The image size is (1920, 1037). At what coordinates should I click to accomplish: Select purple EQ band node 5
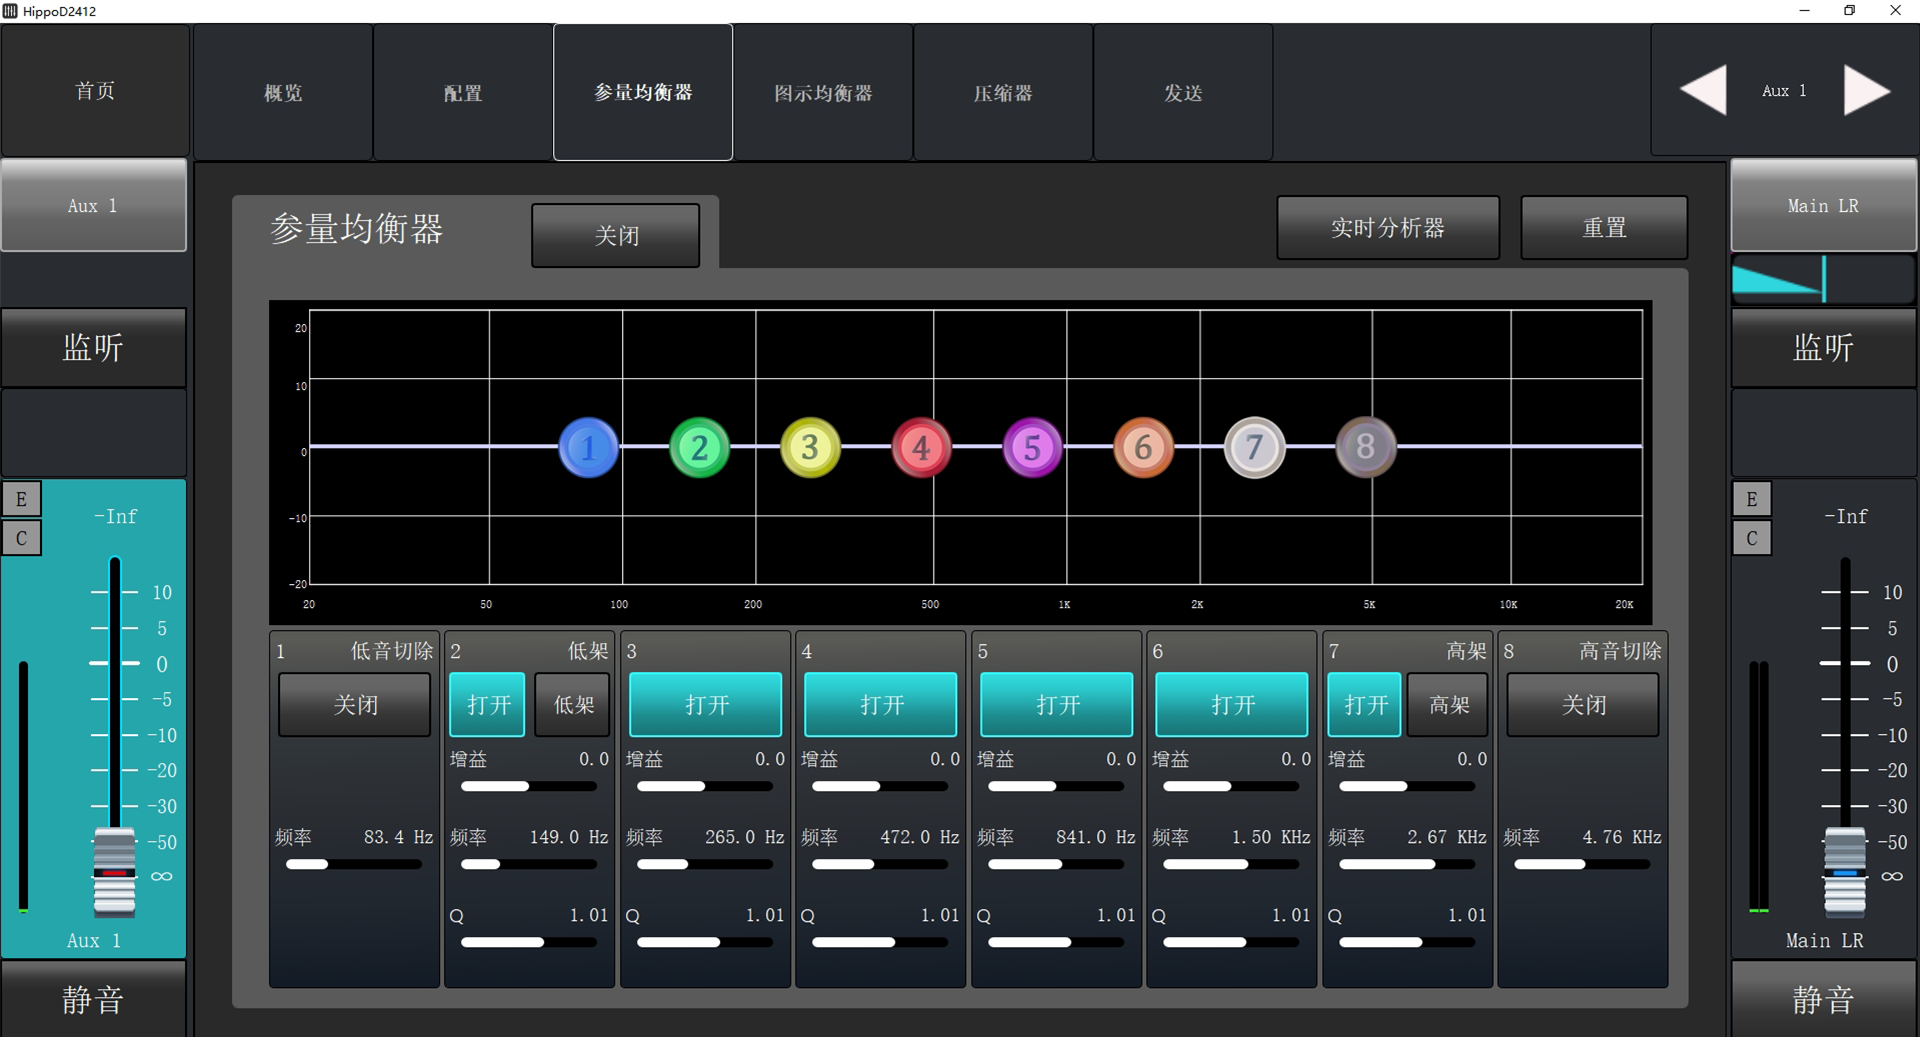click(x=1032, y=447)
